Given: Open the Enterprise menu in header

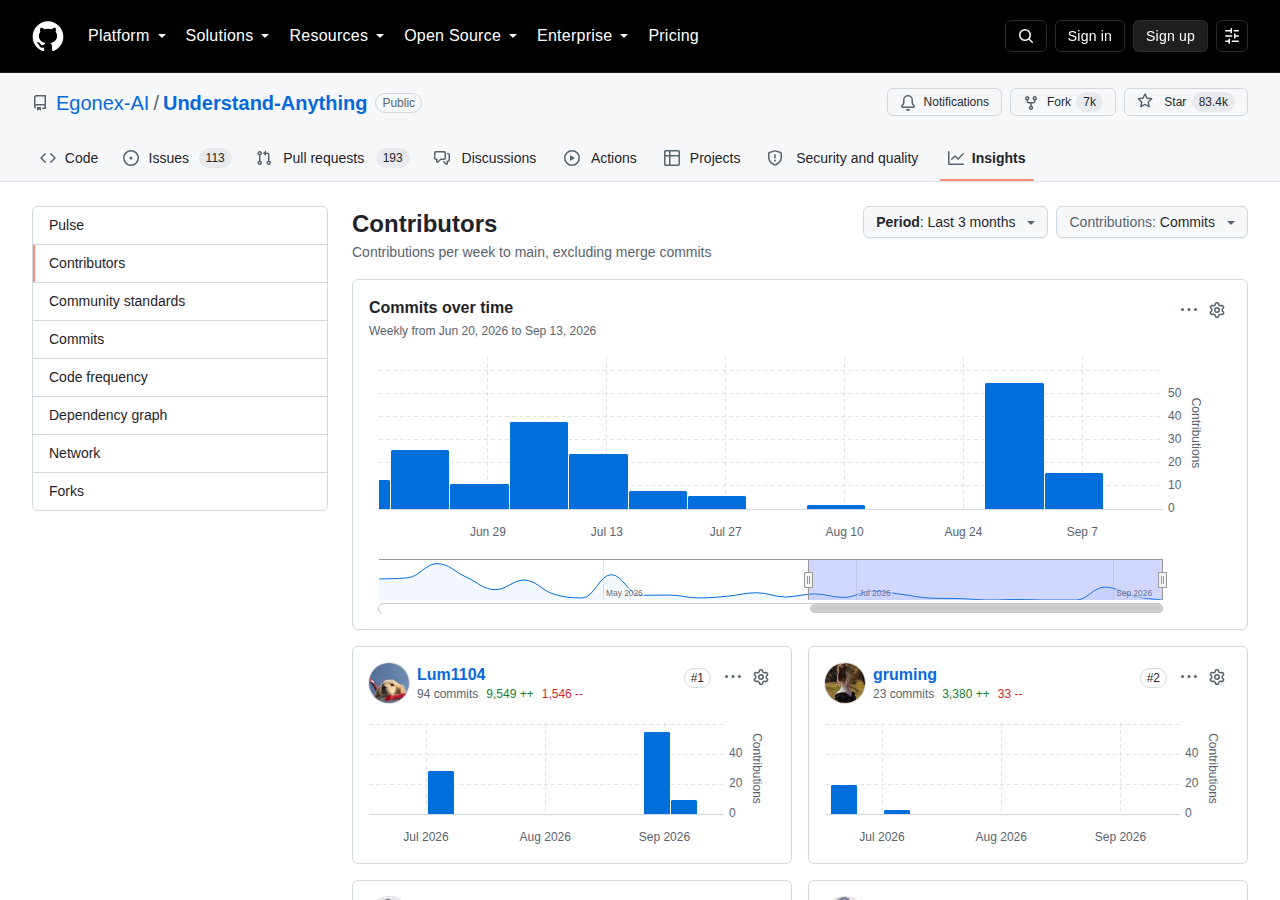Looking at the screenshot, I should tap(583, 36).
